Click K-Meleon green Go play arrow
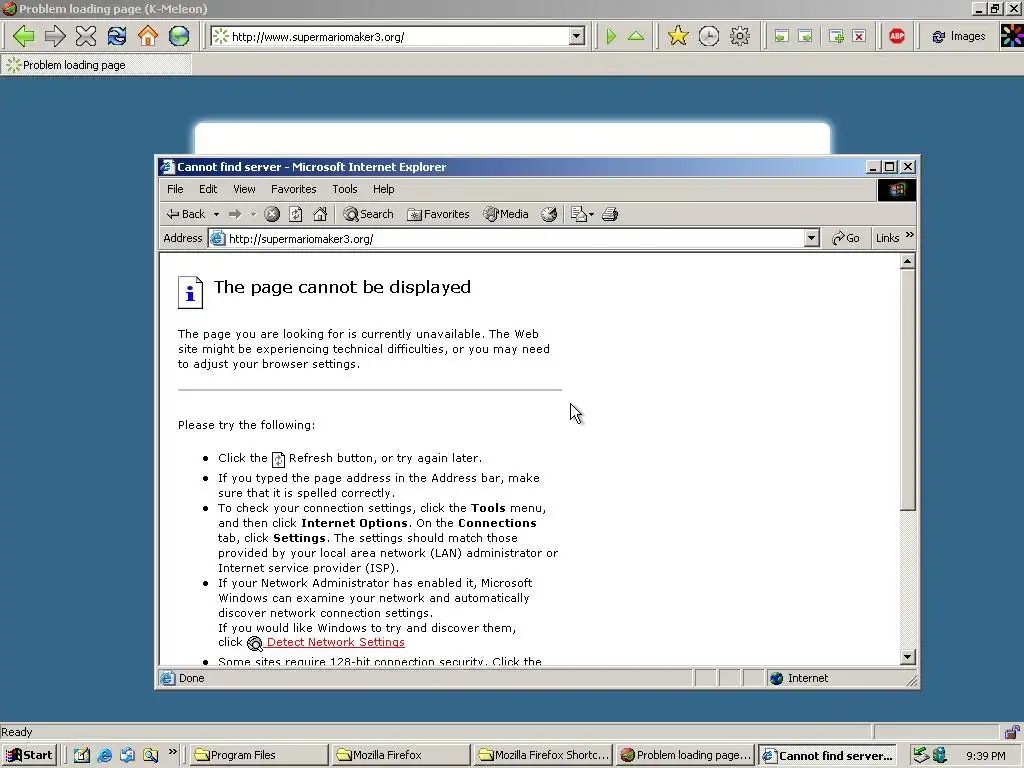Viewport: 1024px width, 768px height. pyautogui.click(x=611, y=36)
